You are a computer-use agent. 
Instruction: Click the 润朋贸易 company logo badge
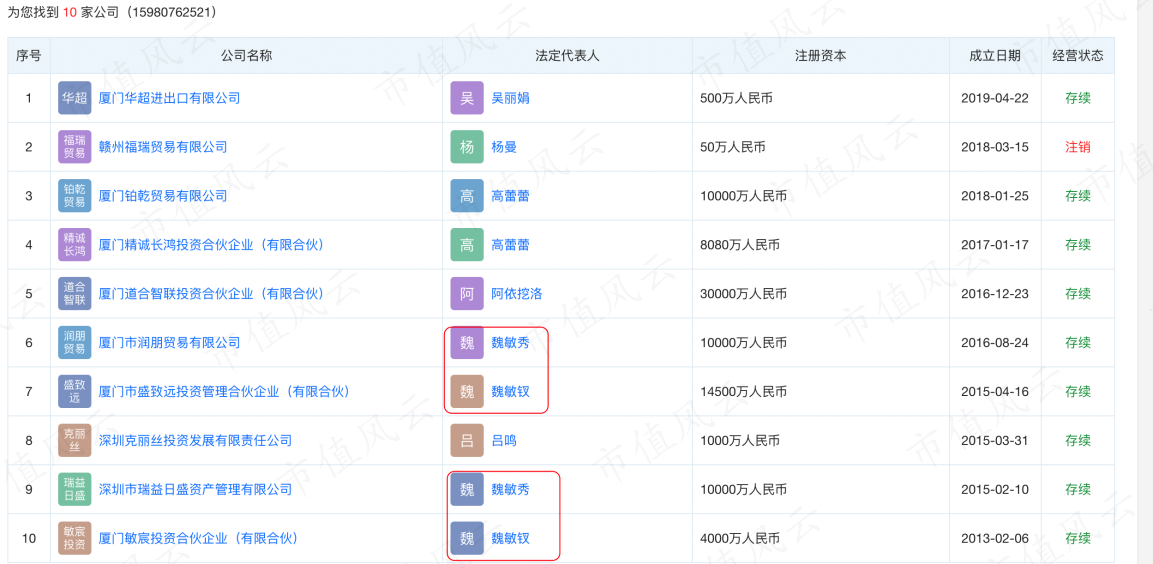click(74, 342)
